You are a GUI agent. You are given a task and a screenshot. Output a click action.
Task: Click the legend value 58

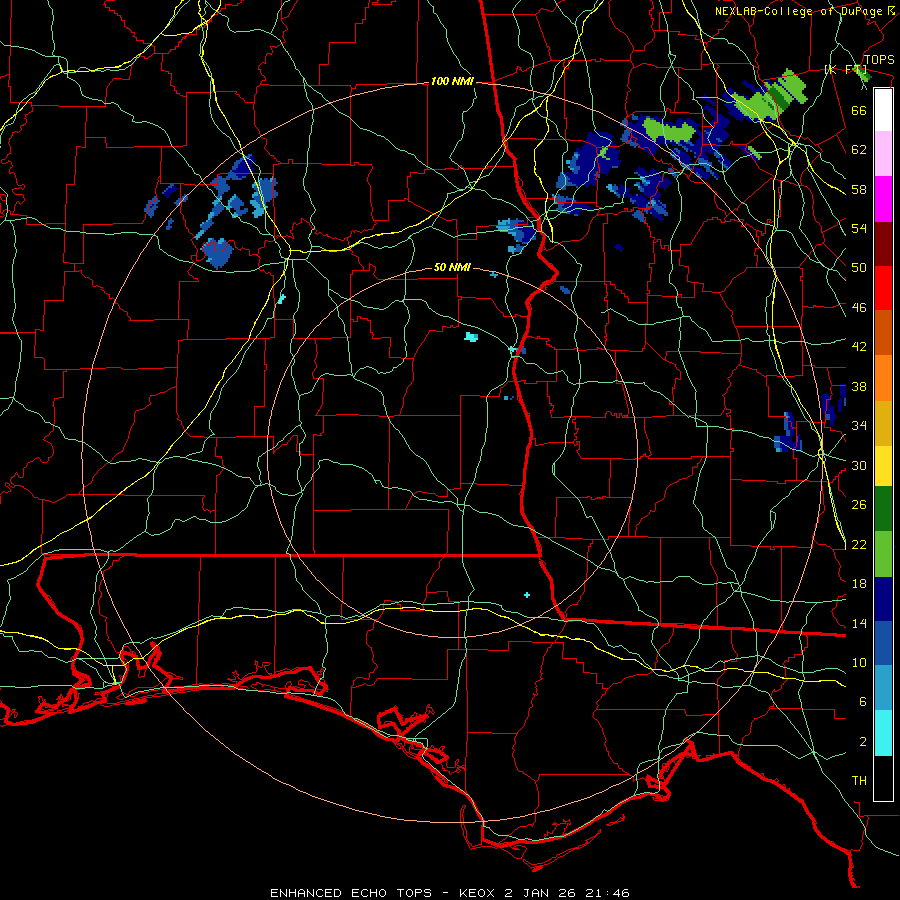859,189
